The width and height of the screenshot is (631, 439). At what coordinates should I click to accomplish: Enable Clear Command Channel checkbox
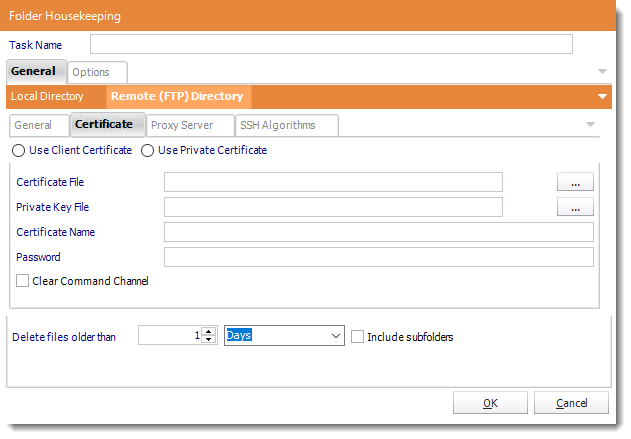point(23,281)
